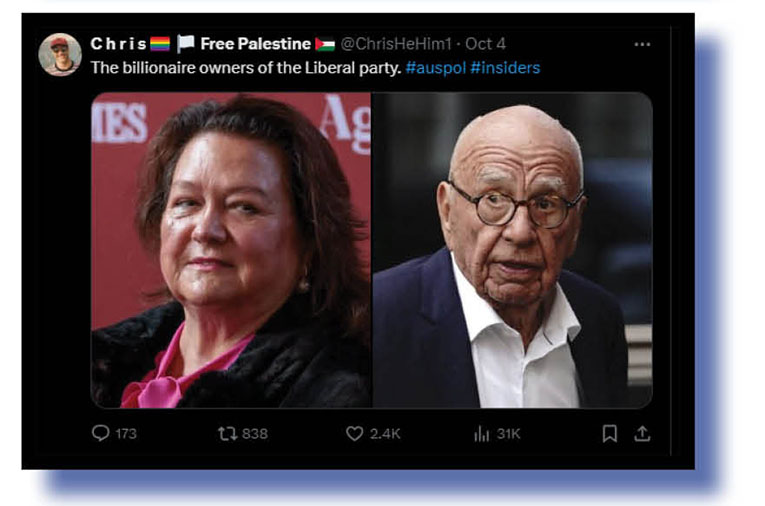Click the 2.4K likes count

click(x=385, y=434)
